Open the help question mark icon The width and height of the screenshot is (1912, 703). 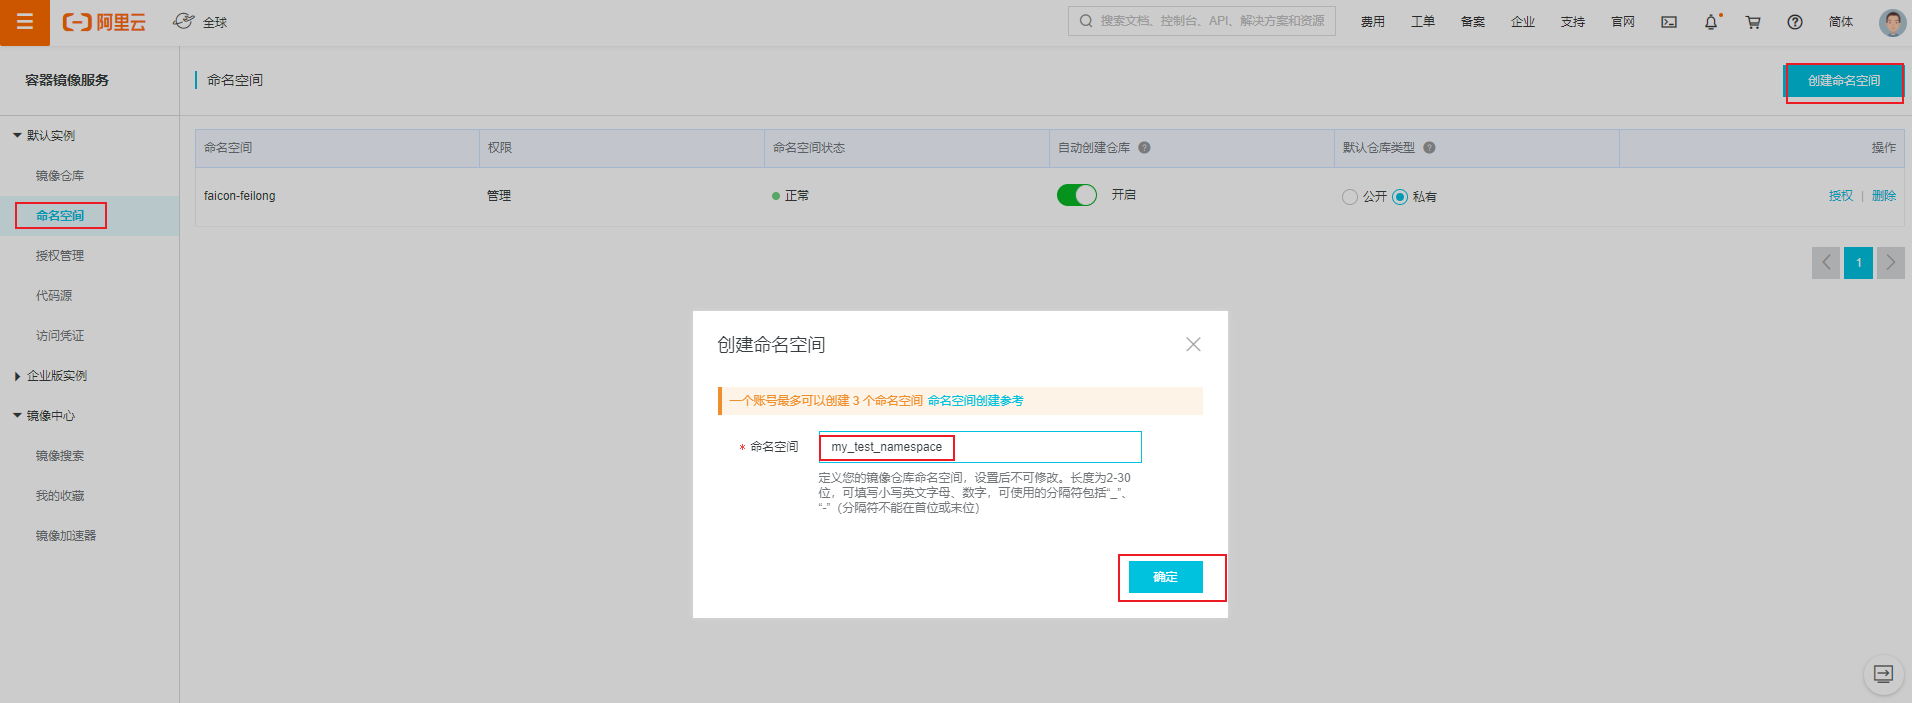tap(1795, 22)
